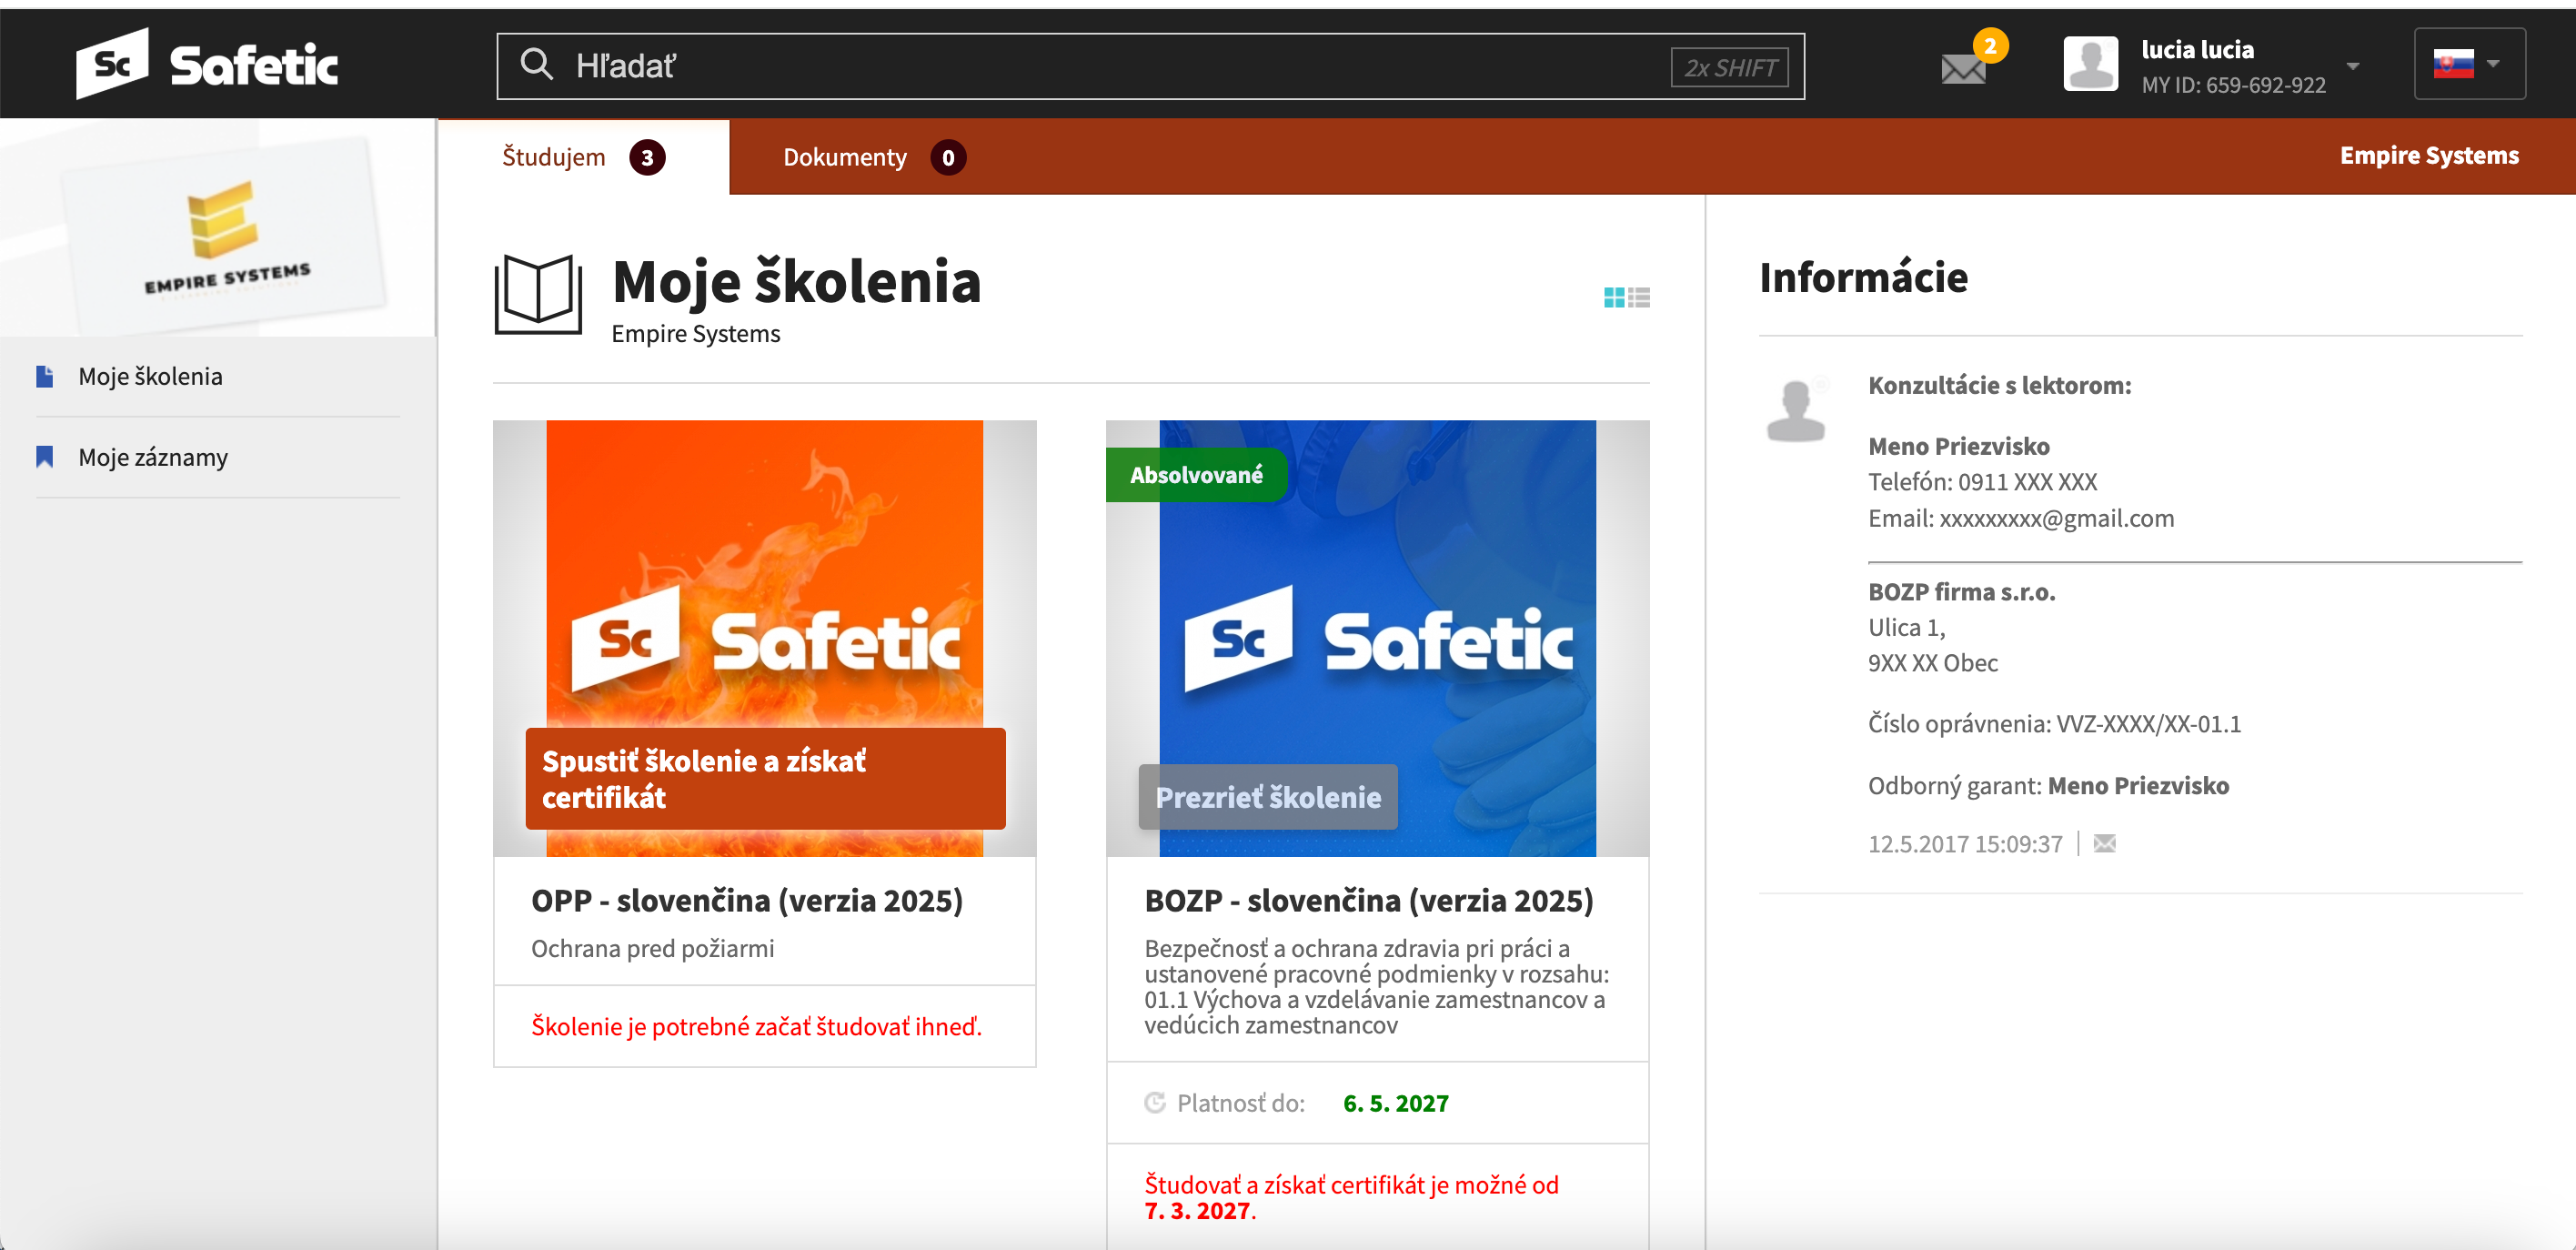
Task: Click the 'Email: xxxxxxxxx@gmail.com' line
Action: (2021, 518)
